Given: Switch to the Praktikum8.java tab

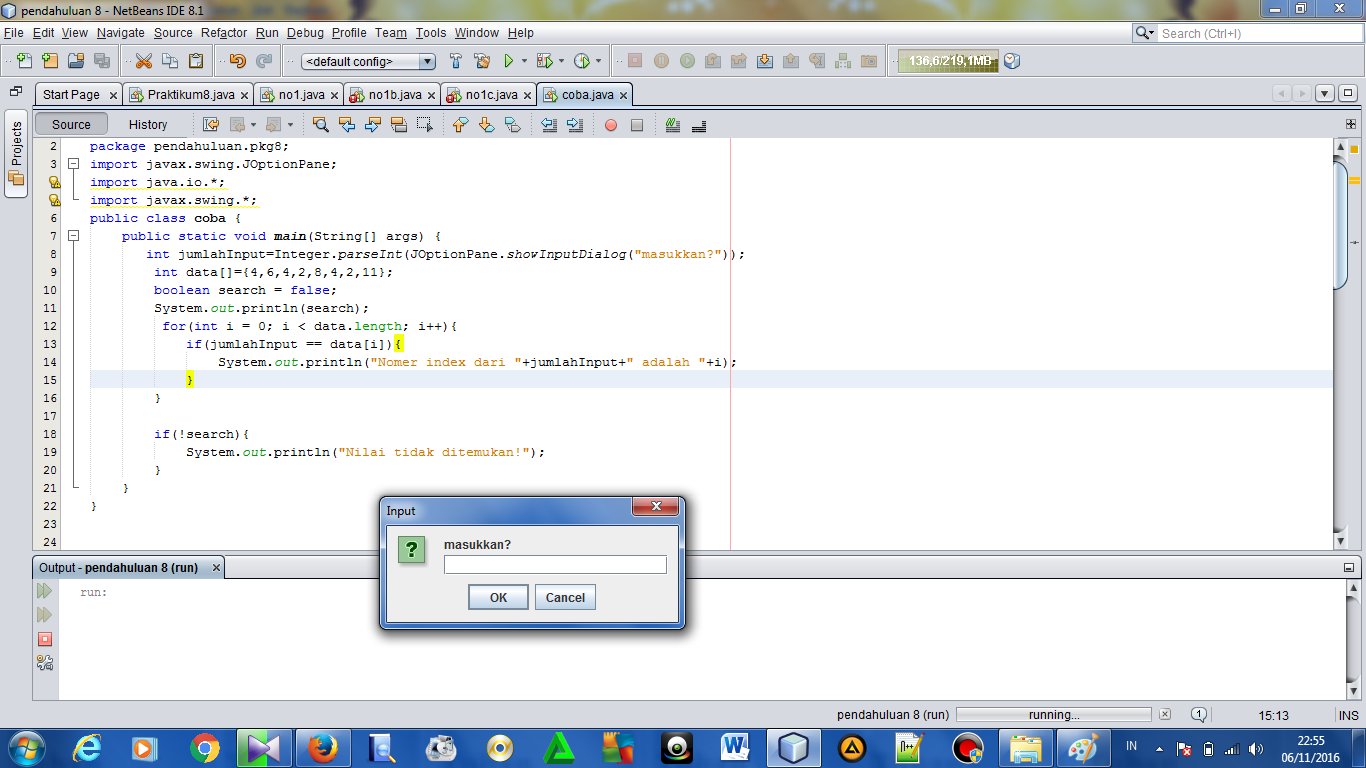Looking at the screenshot, I should point(190,95).
